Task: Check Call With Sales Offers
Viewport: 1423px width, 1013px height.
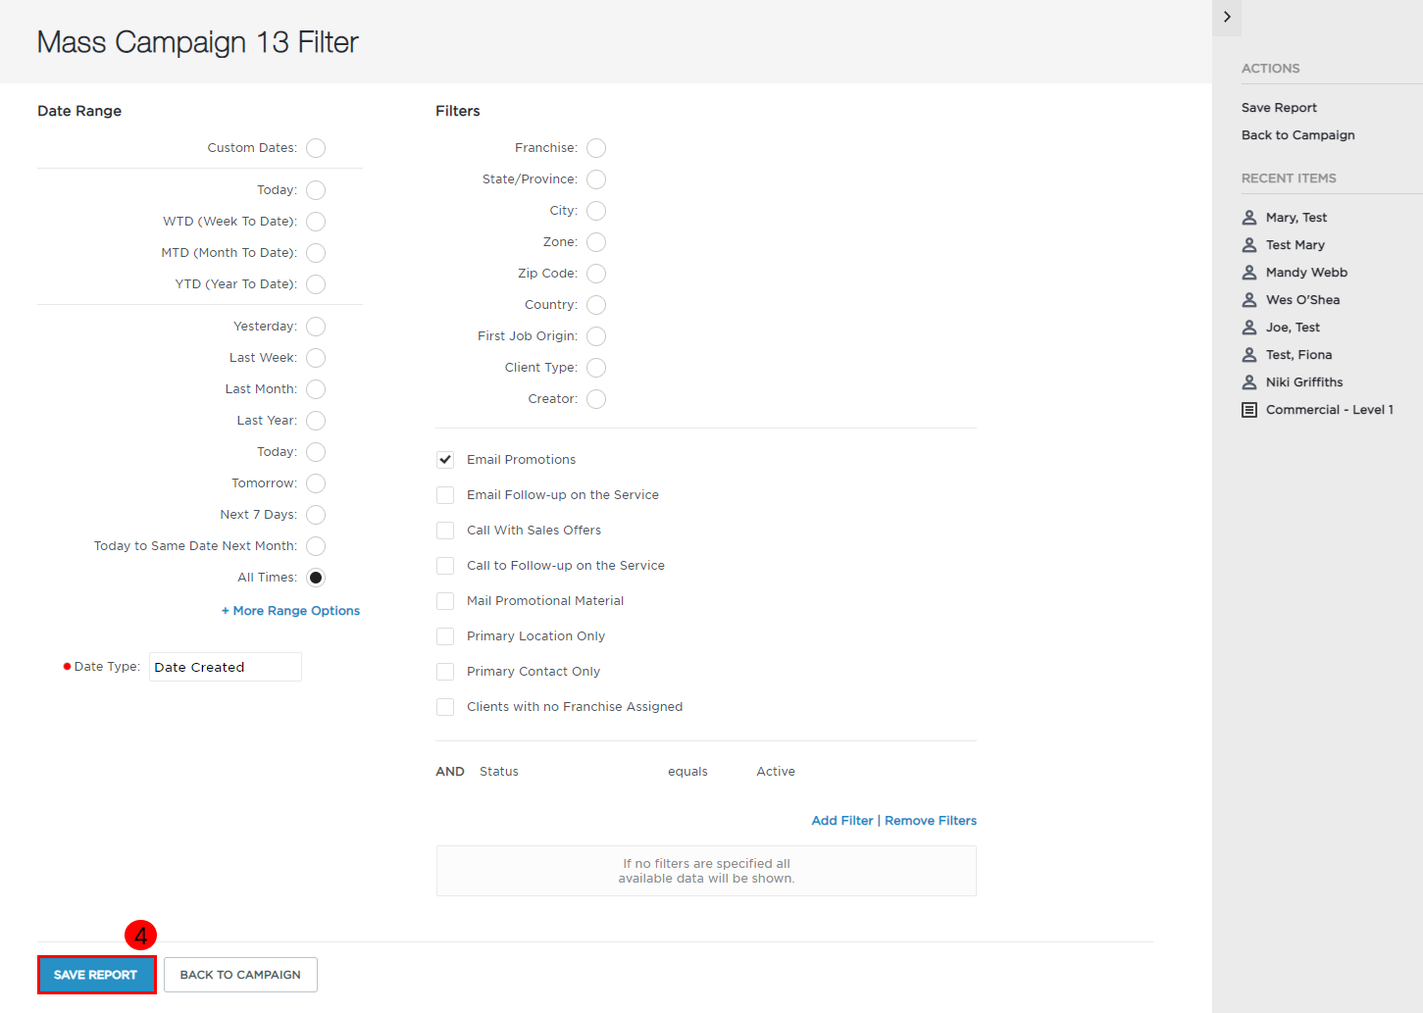Action: pyautogui.click(x=445, y=530)
